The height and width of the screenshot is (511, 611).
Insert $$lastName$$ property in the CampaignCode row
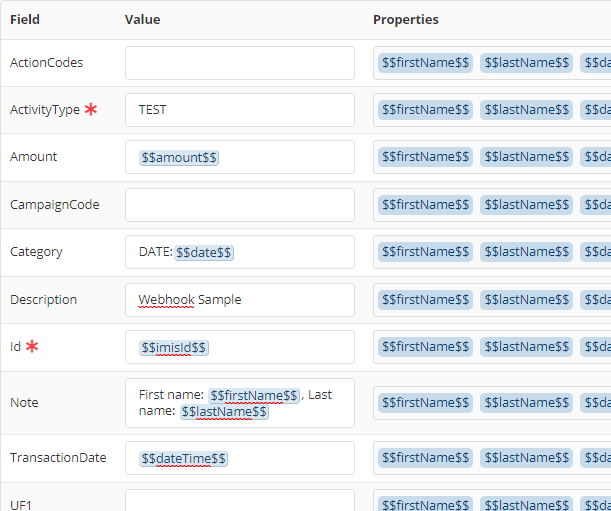coord(527,205)
